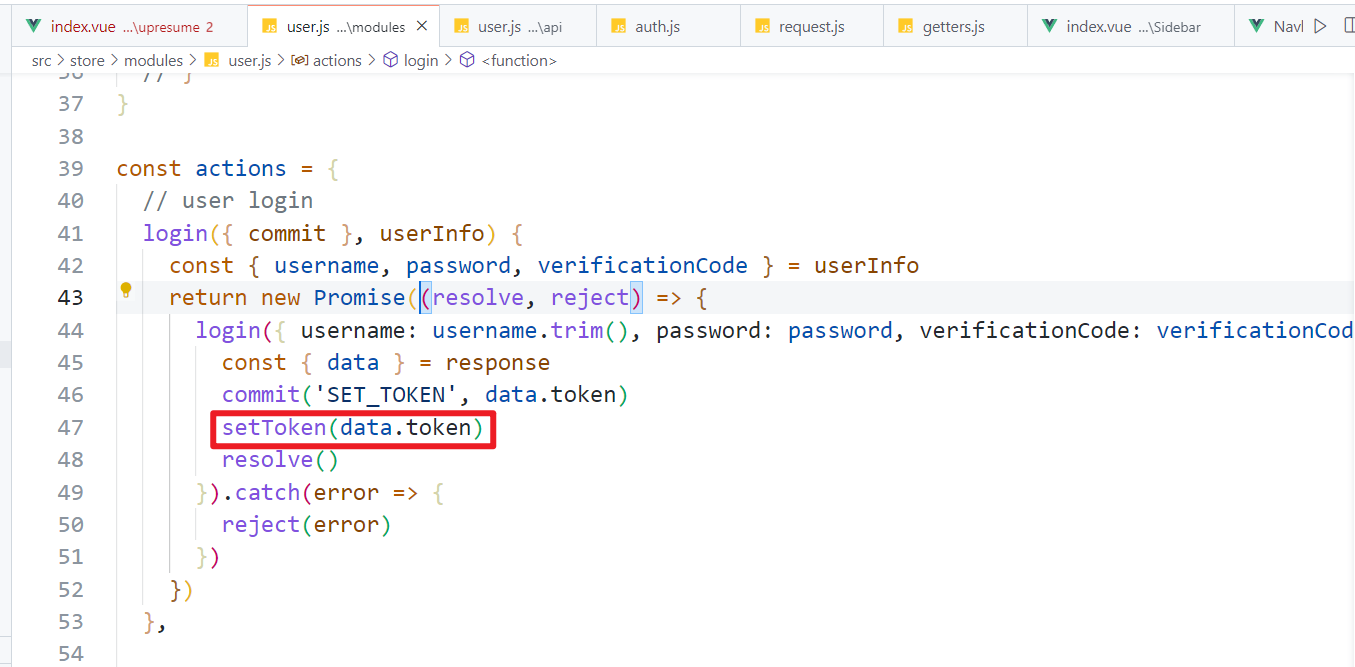Switch to the request.js tab
The height and width of the screenshot is (667, 1355).
pyautogui.click(x=810, y=27)
